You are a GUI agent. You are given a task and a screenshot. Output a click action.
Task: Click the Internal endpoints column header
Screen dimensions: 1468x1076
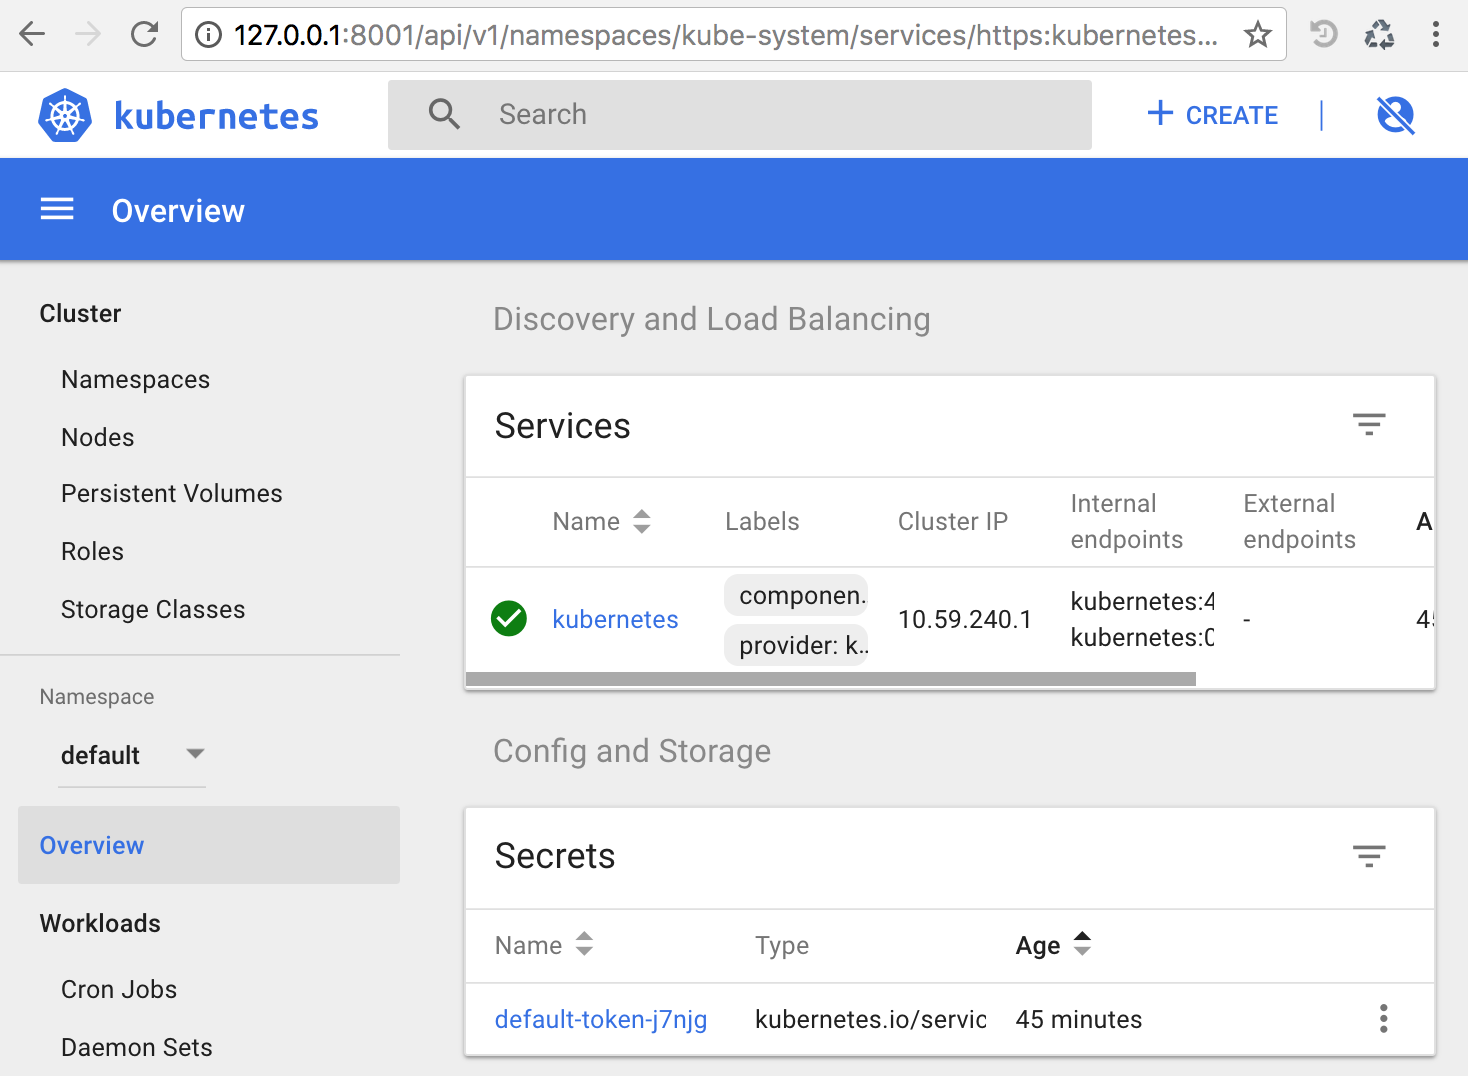1126,521
